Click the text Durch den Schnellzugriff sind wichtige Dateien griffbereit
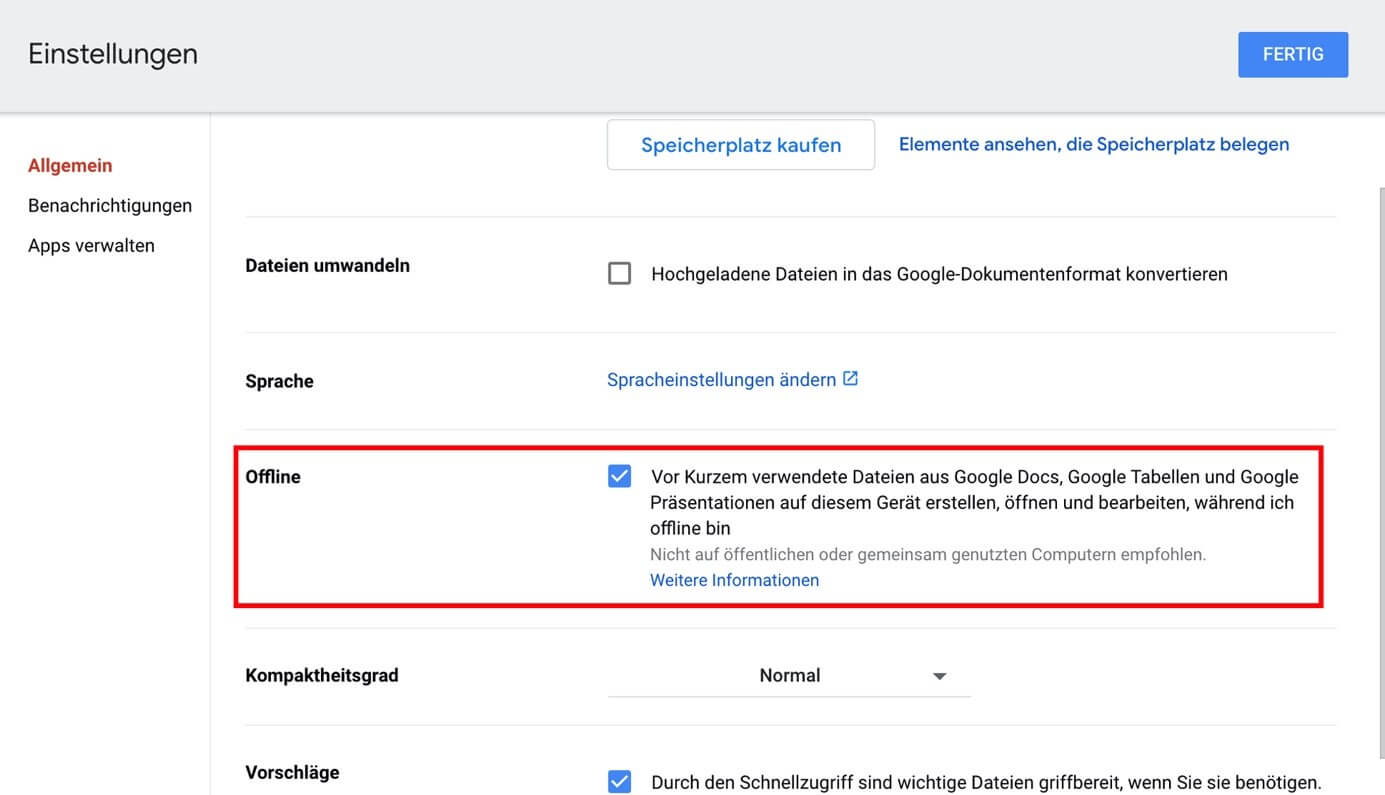Image resolution: width=1385 pixels, height=795 pixels. pos(986,782)
